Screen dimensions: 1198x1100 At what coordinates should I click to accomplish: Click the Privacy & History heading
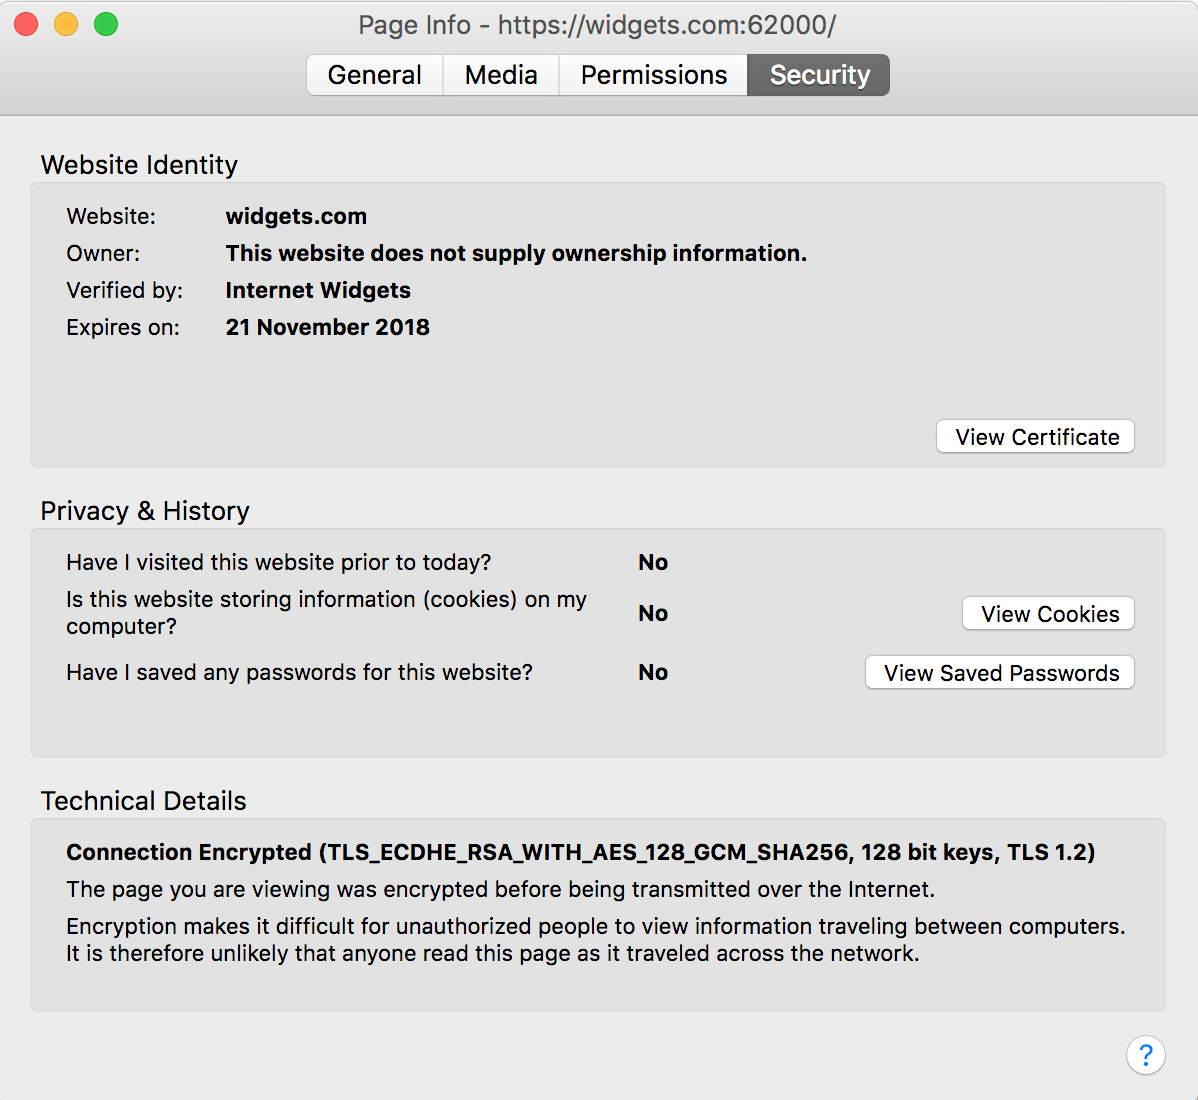click(144, 511)
